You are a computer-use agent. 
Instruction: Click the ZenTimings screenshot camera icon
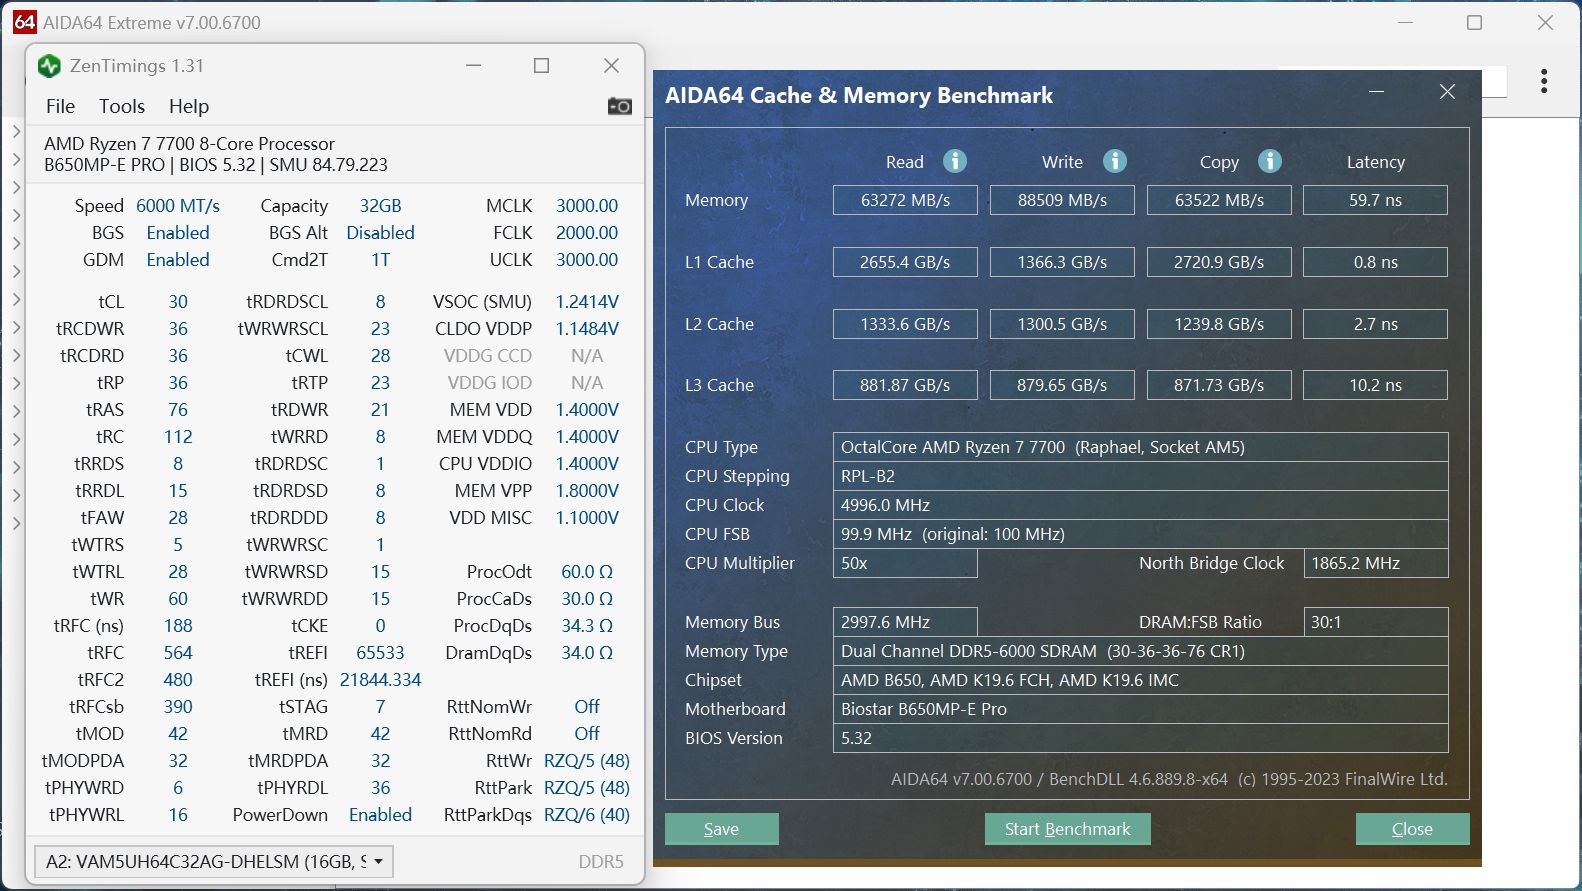coord(619,106)
